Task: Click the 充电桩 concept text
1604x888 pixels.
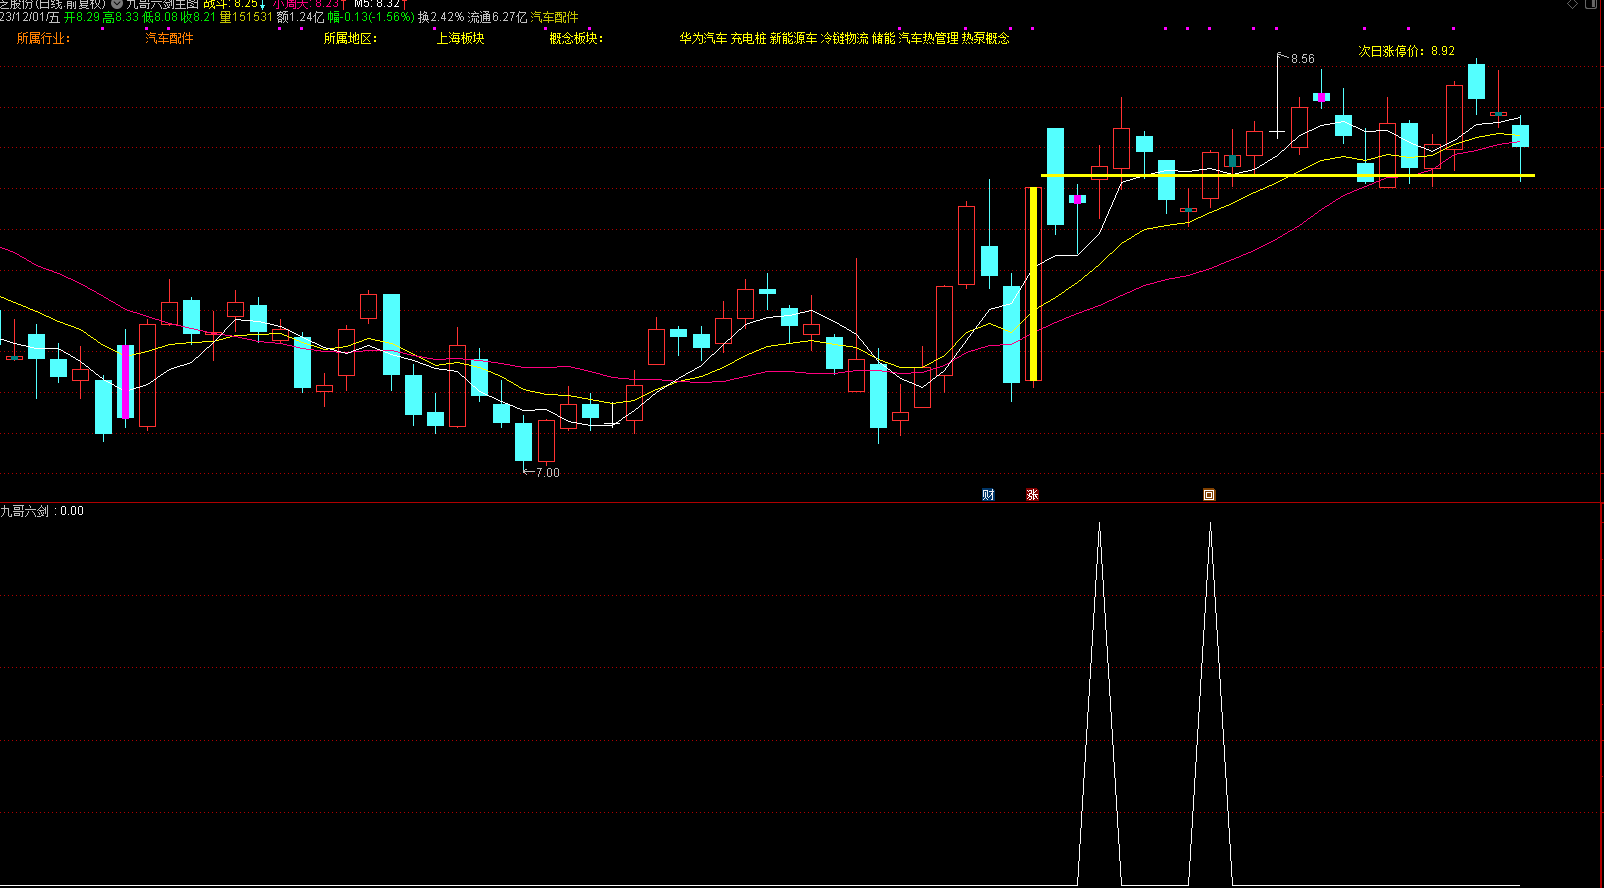Action: 748,38
